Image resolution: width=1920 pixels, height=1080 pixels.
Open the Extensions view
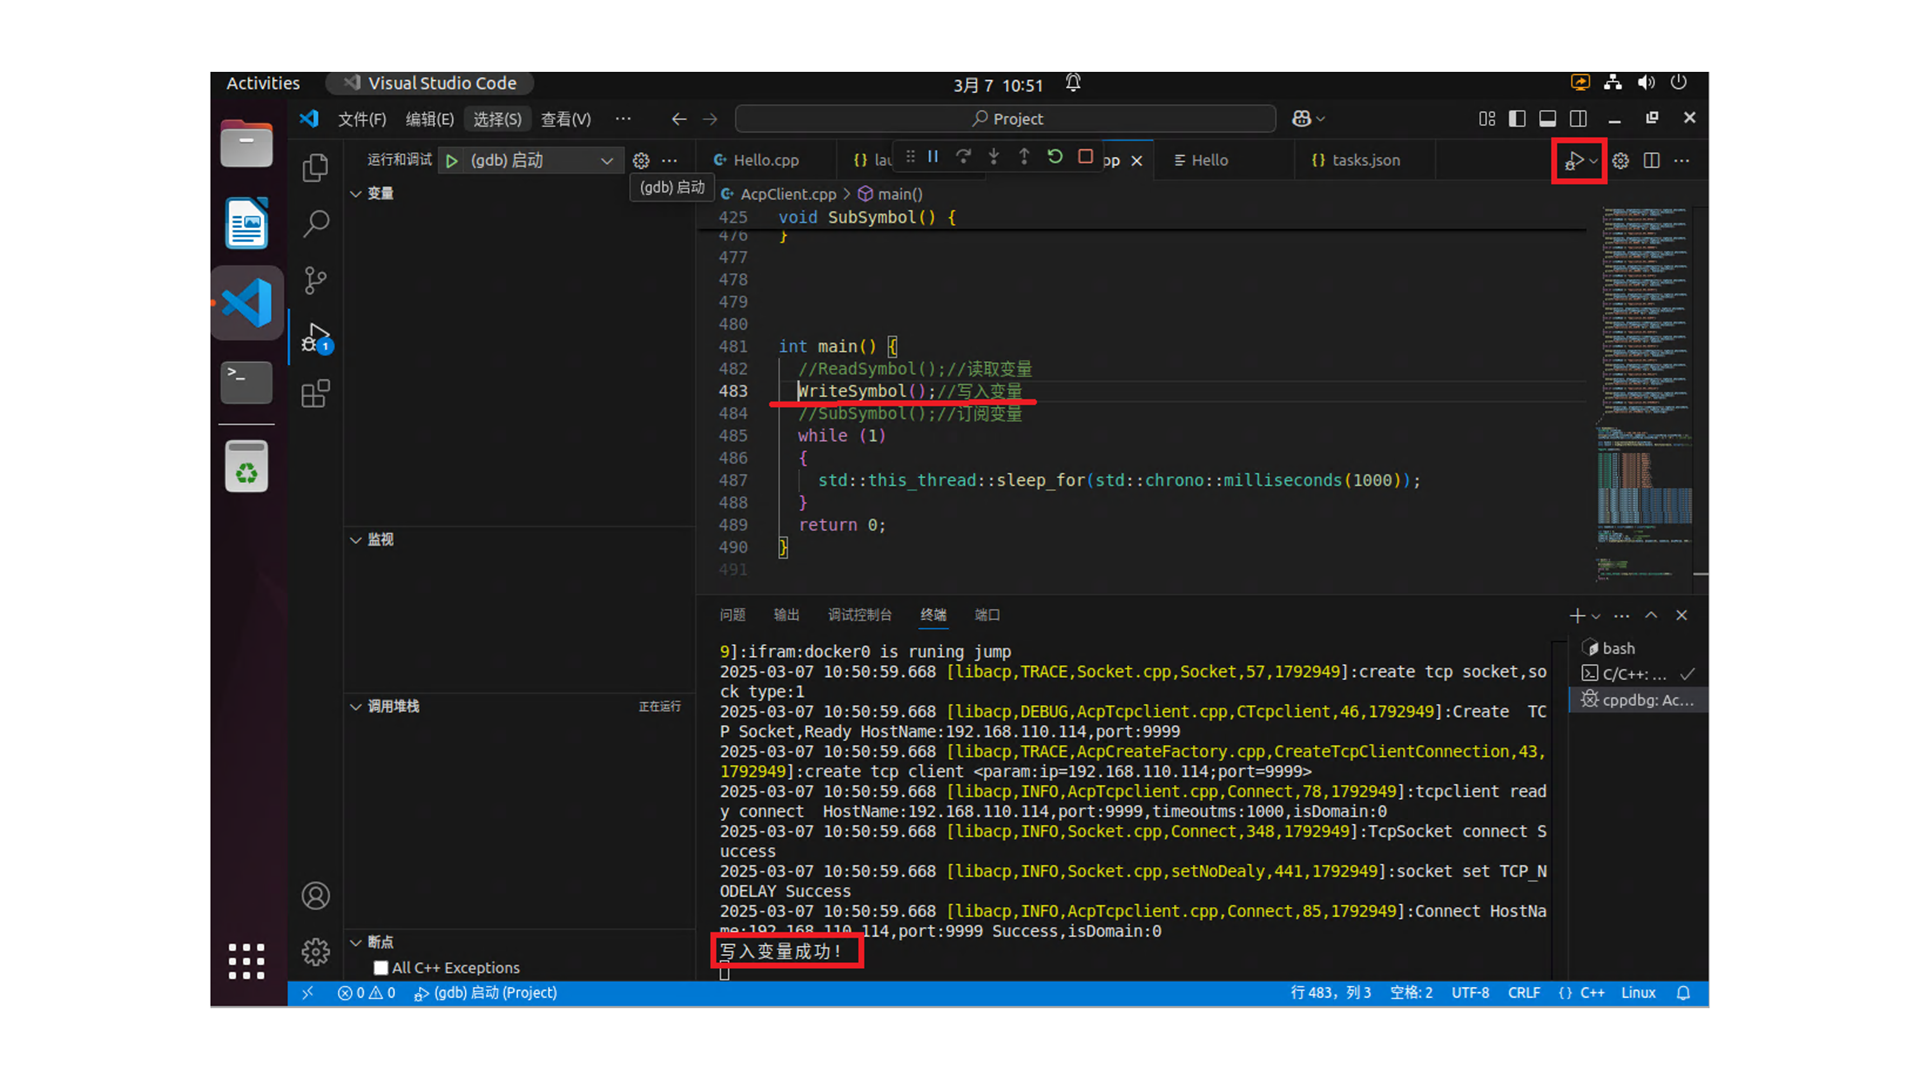[316, 394]
